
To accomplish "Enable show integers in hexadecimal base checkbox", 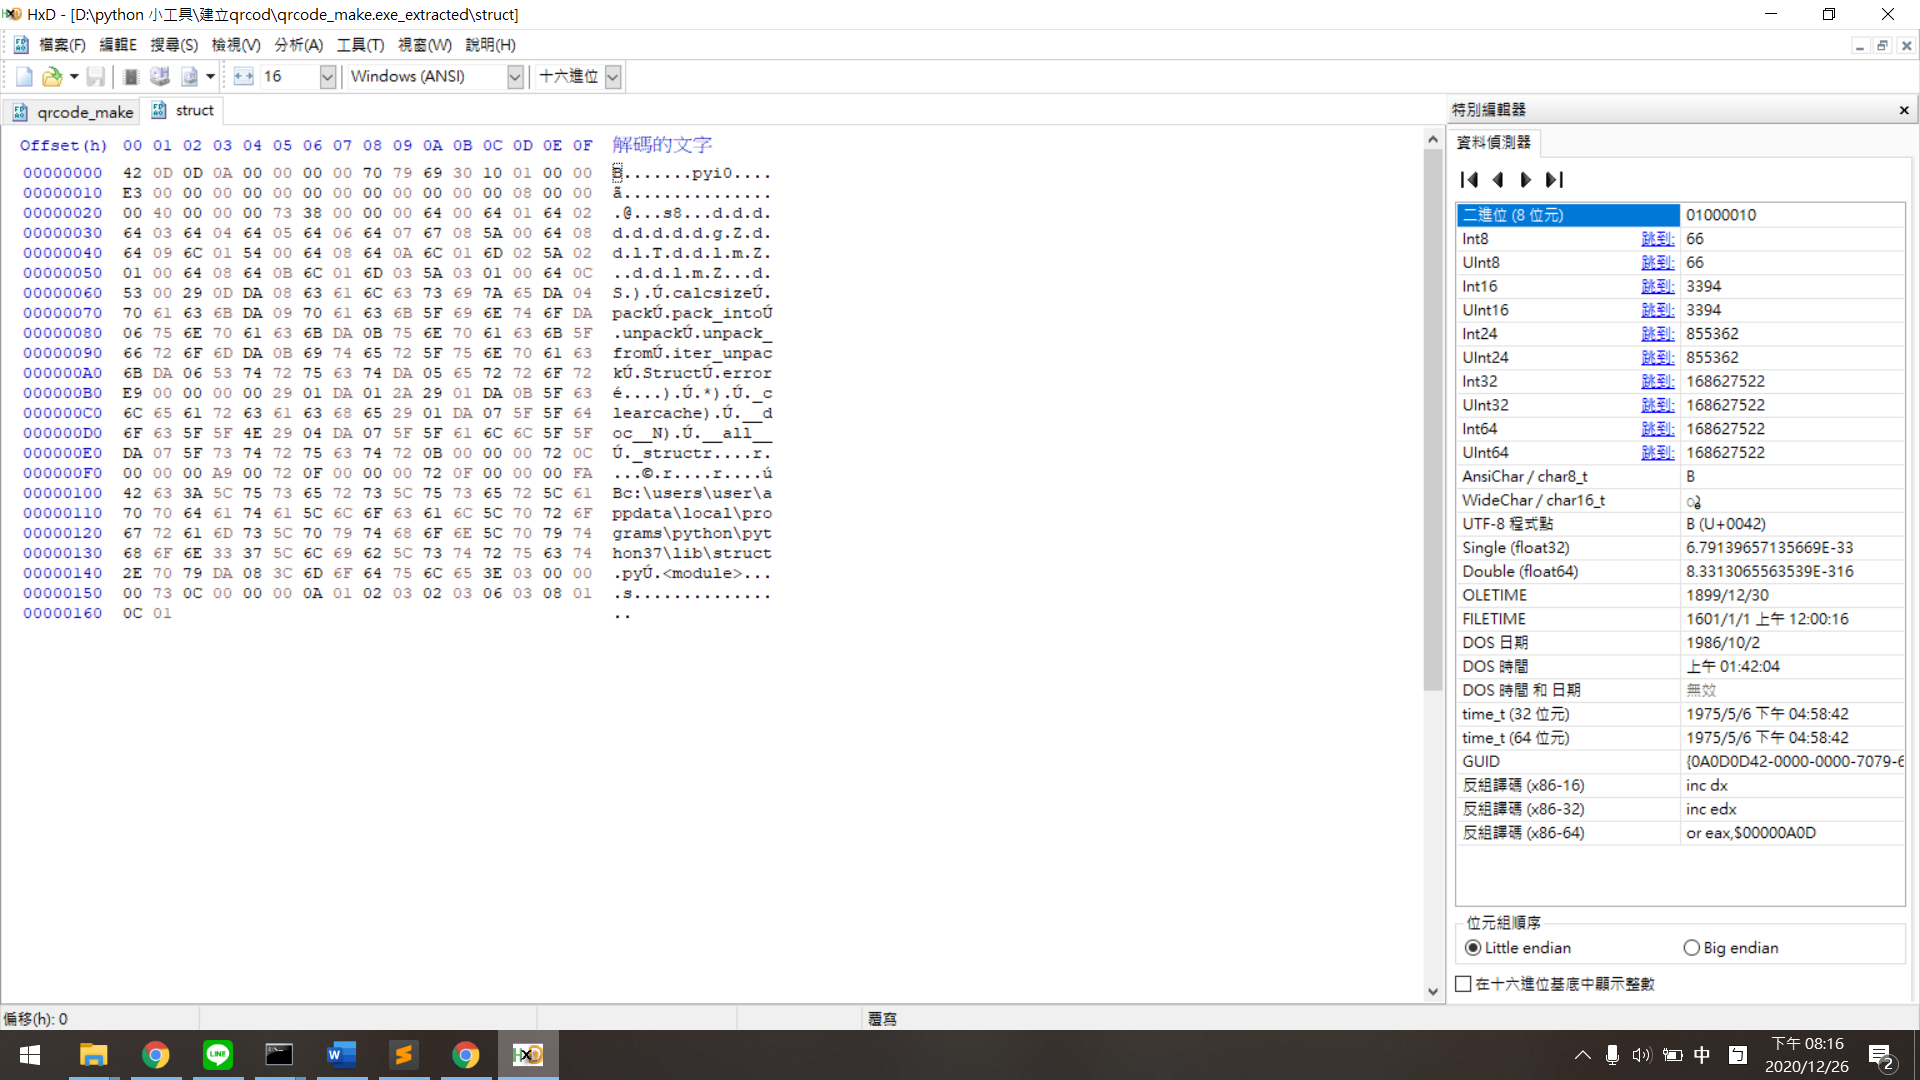I will (x=1464, y=984).
